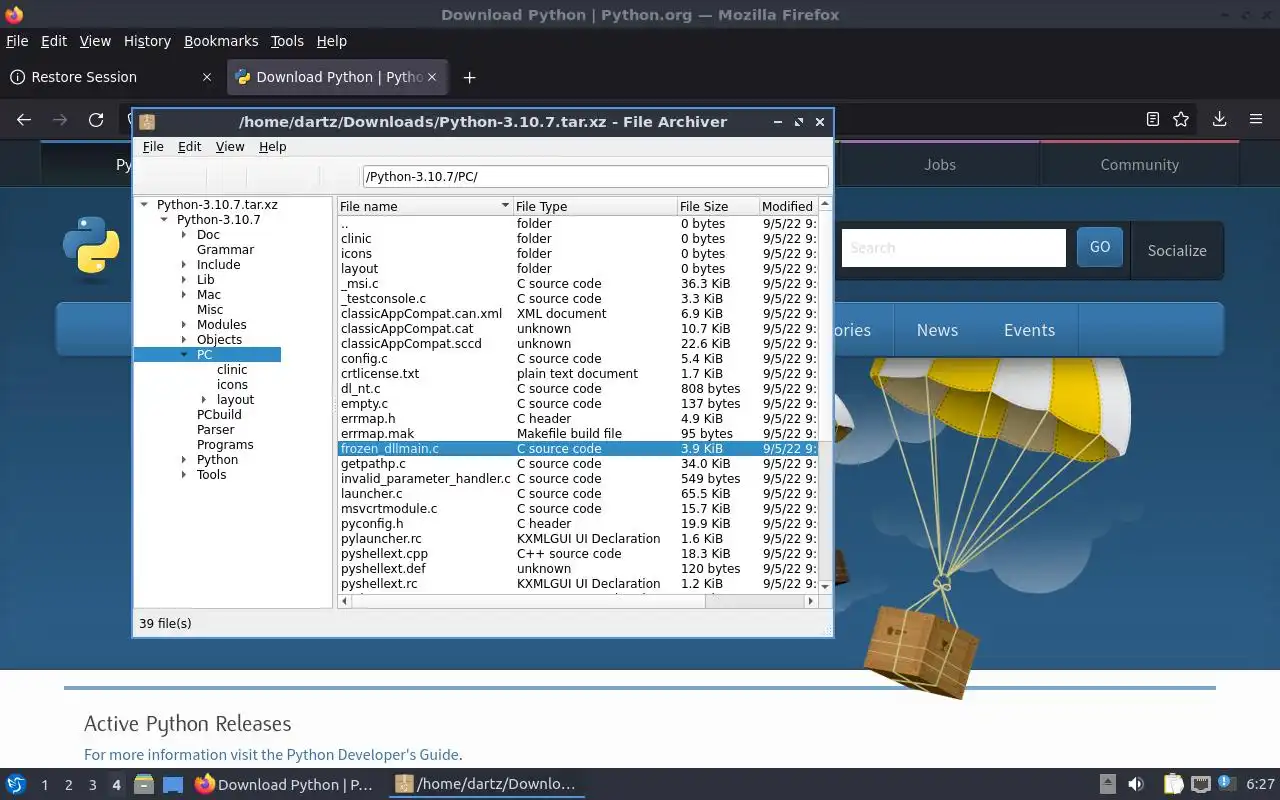Open File menu in File Archiver

153,146
